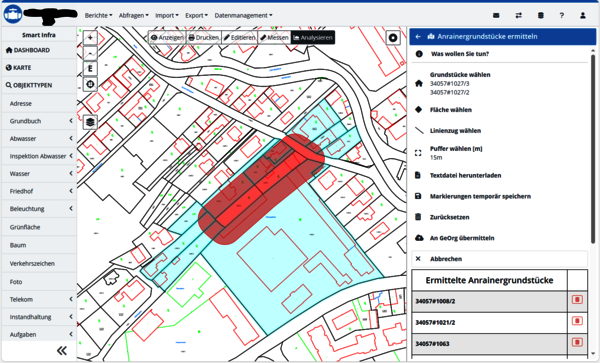This screenshot has width=600, height=363.
Task: Go back using the panel back arrow
Action: pos(418,36)
